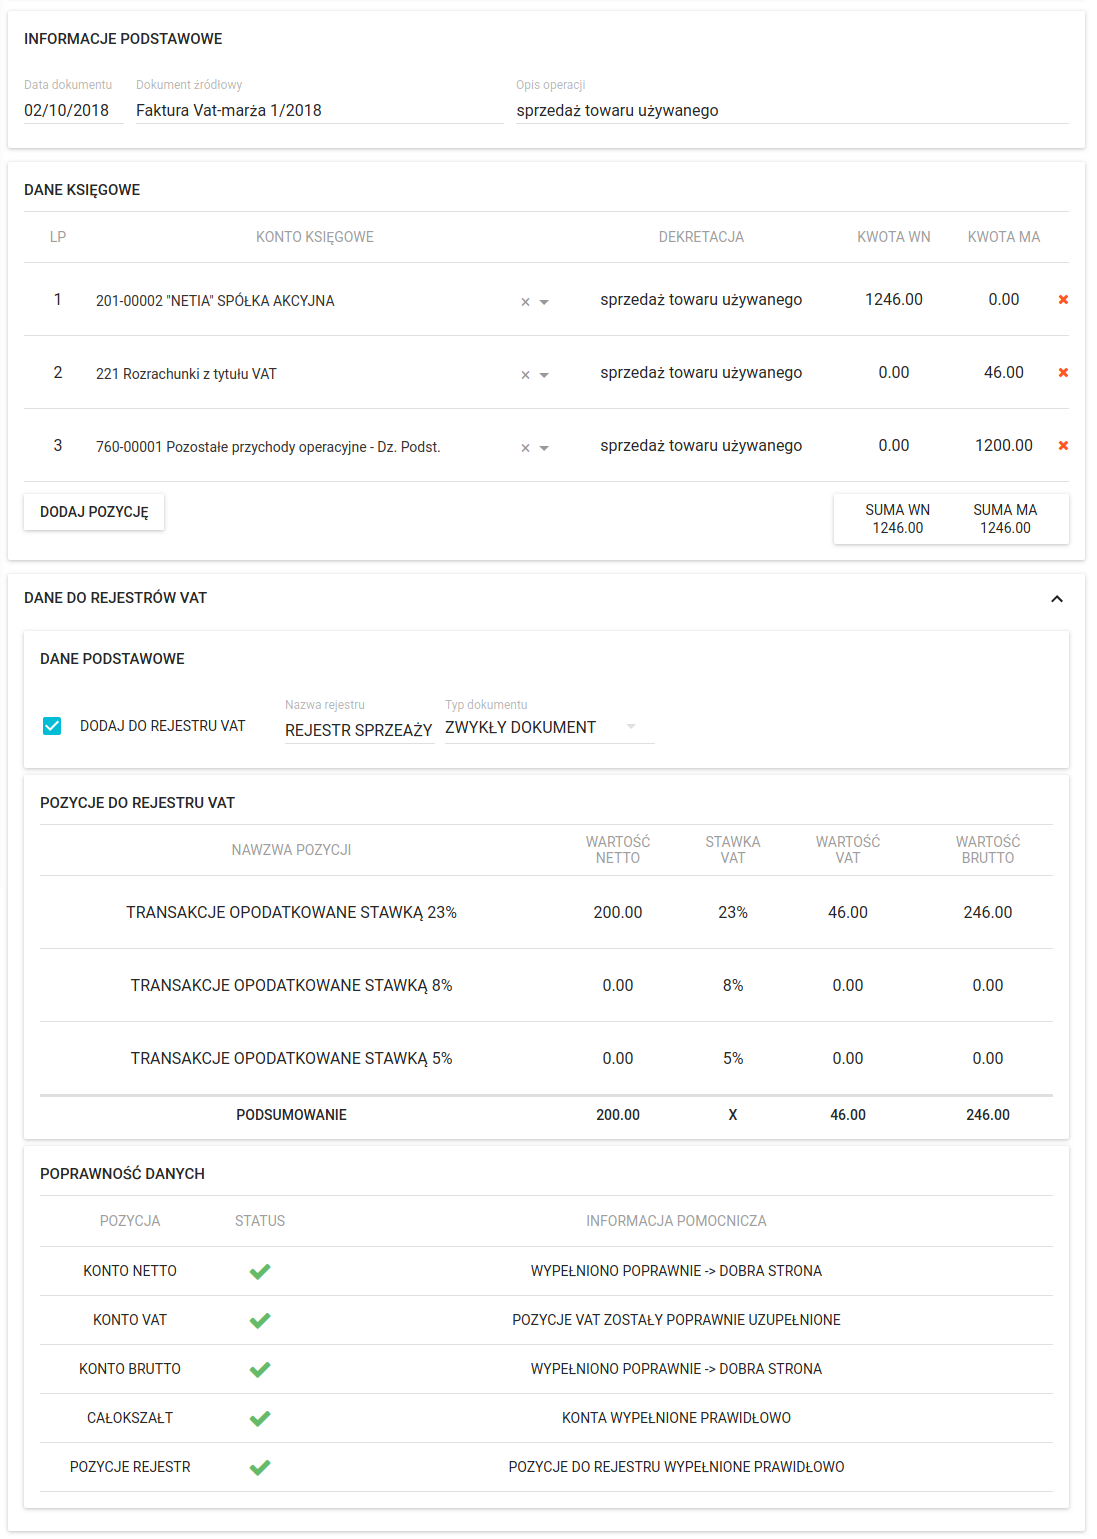The image size is (1097, 1539).
Task: Click the Stawka VAT column header
Action: [x=733, y=850]
